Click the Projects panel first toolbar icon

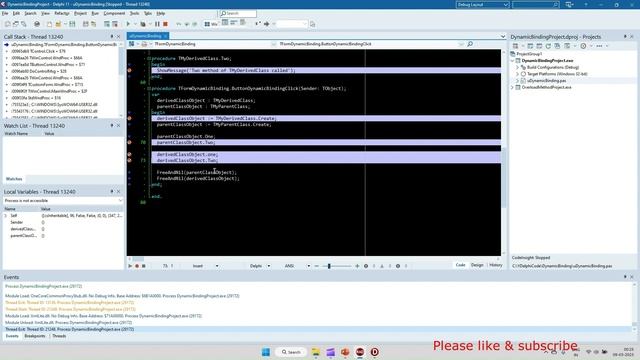tap(516, 46)
